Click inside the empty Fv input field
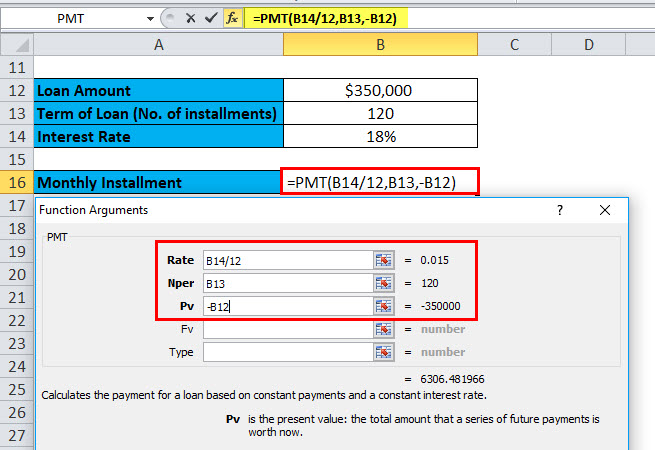The width and height of the screenshot is (655, 450). pyautogui.click(x=286, y=329)
